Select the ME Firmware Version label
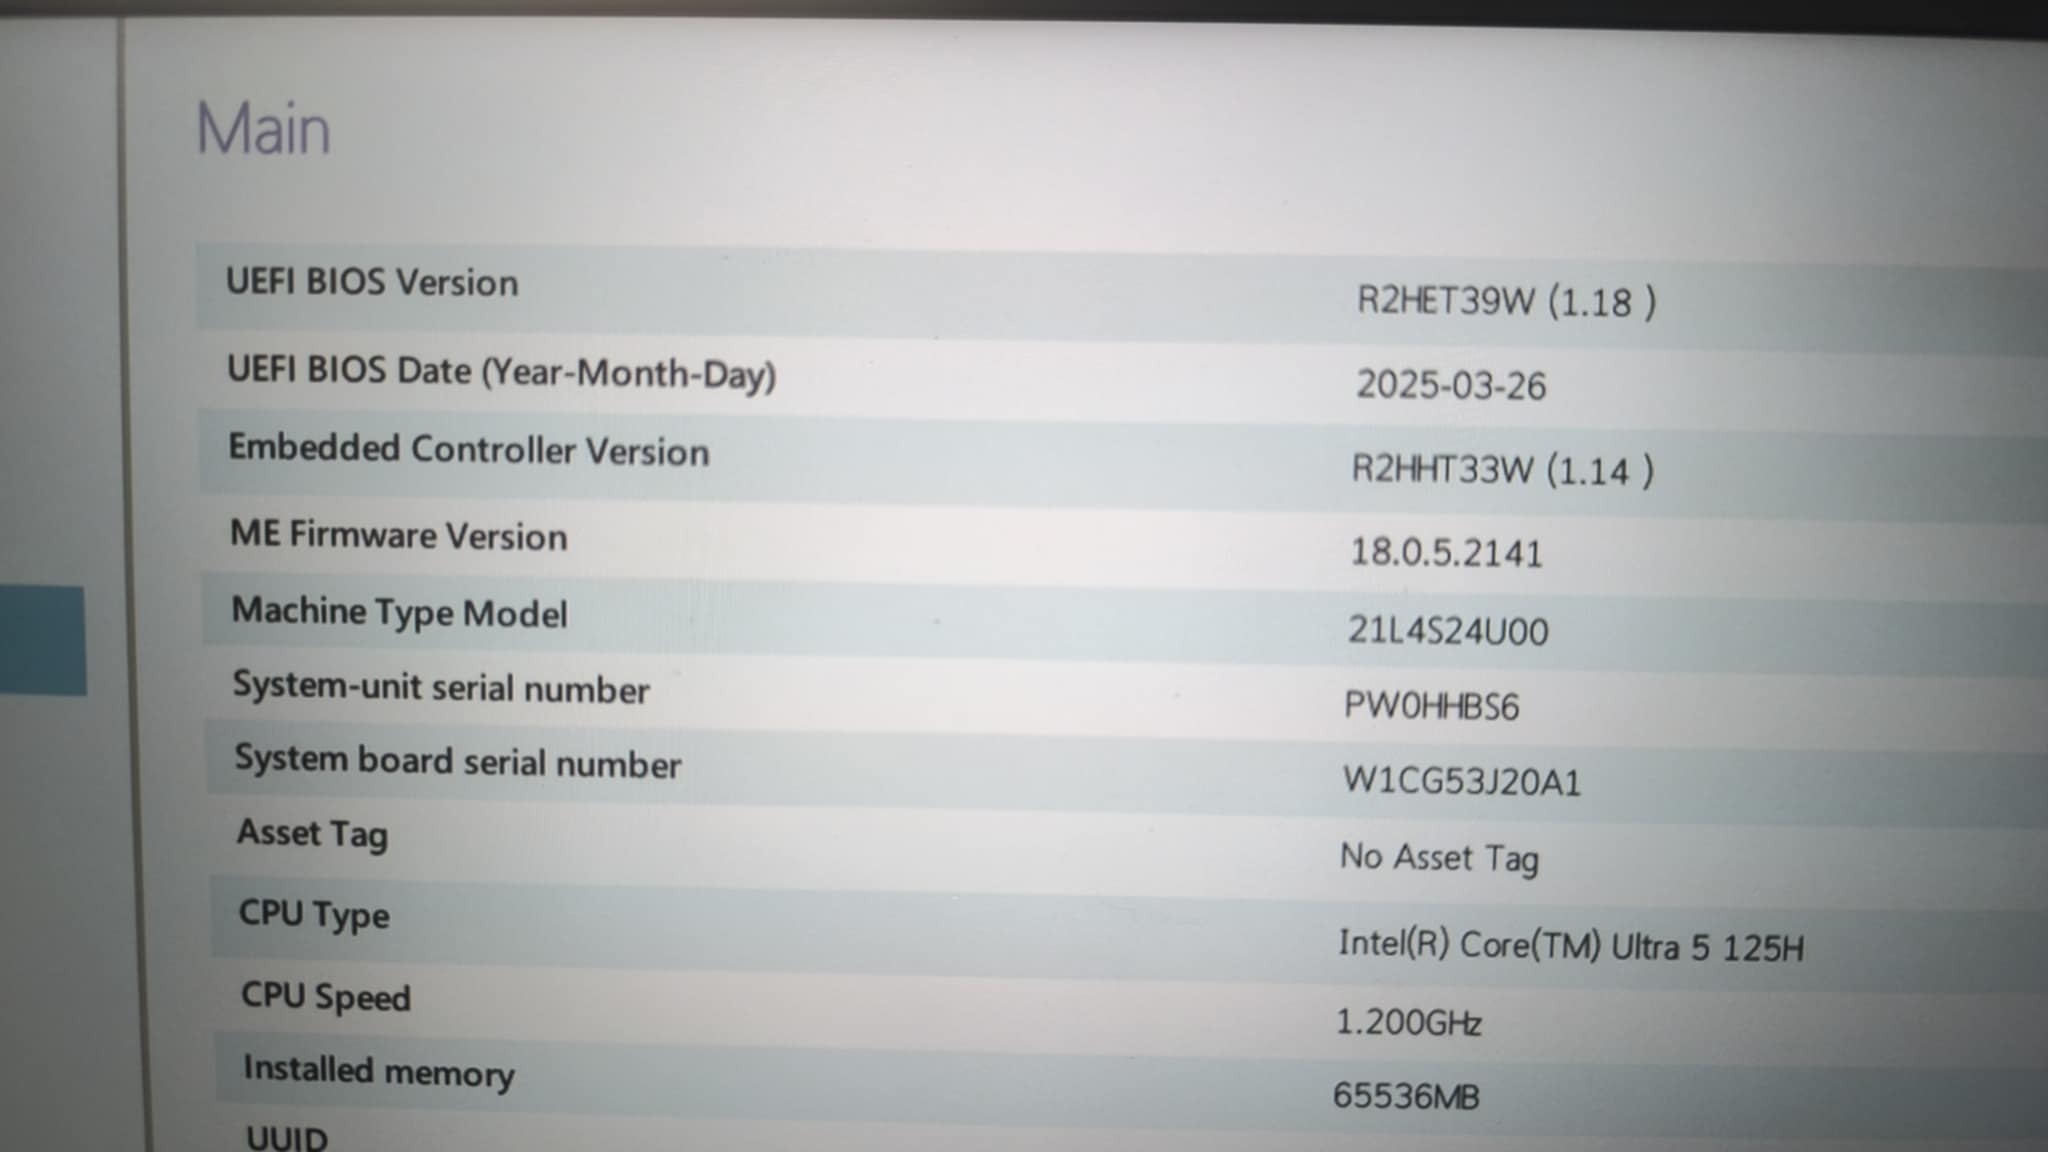This screenshot has width=2048, height=1152. coord(398,535)
